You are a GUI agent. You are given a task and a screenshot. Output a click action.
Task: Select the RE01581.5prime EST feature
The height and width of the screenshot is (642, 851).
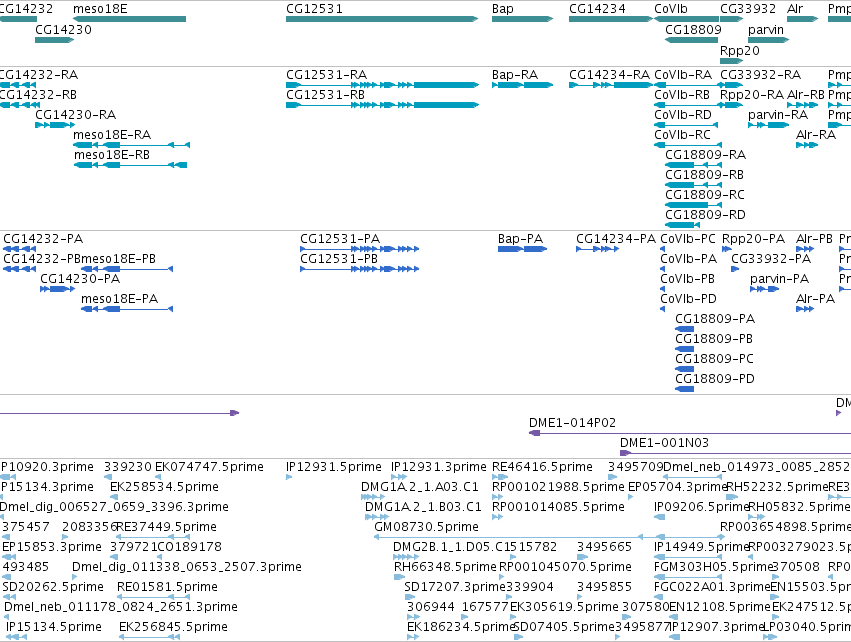click(x=154, y=597)
